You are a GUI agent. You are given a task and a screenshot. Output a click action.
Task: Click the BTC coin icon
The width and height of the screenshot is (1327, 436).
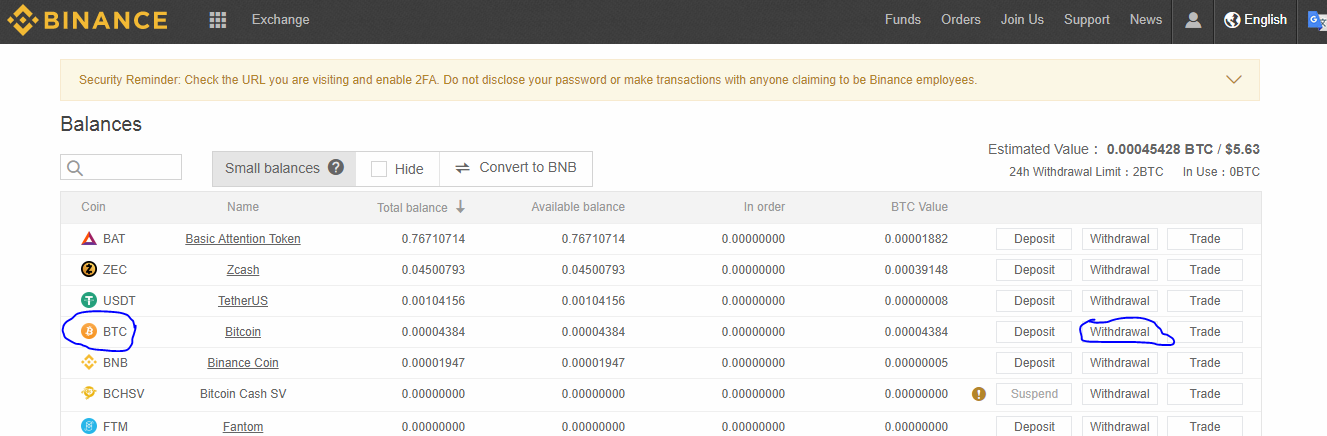click(x=88, y=332)
